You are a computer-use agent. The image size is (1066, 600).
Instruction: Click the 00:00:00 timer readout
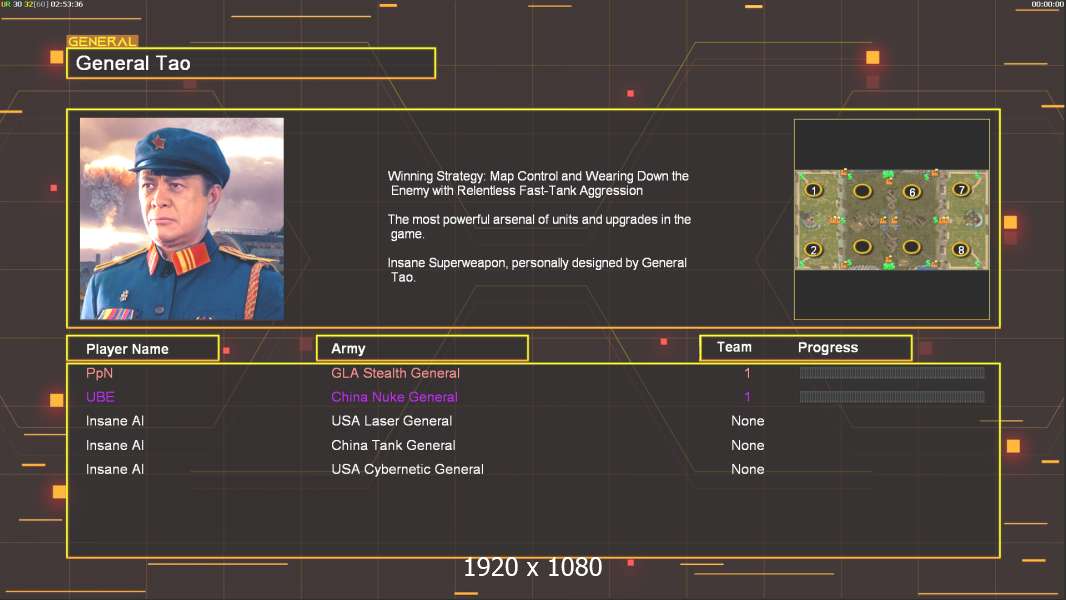pos(1048,4)
